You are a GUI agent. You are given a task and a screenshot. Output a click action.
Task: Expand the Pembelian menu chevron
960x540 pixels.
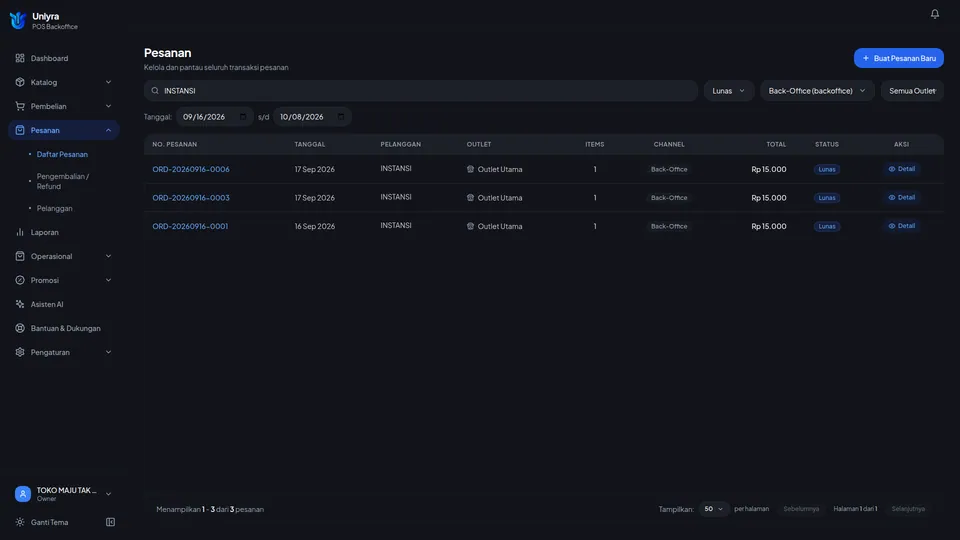pyautogui.click(x=108, y=106)
